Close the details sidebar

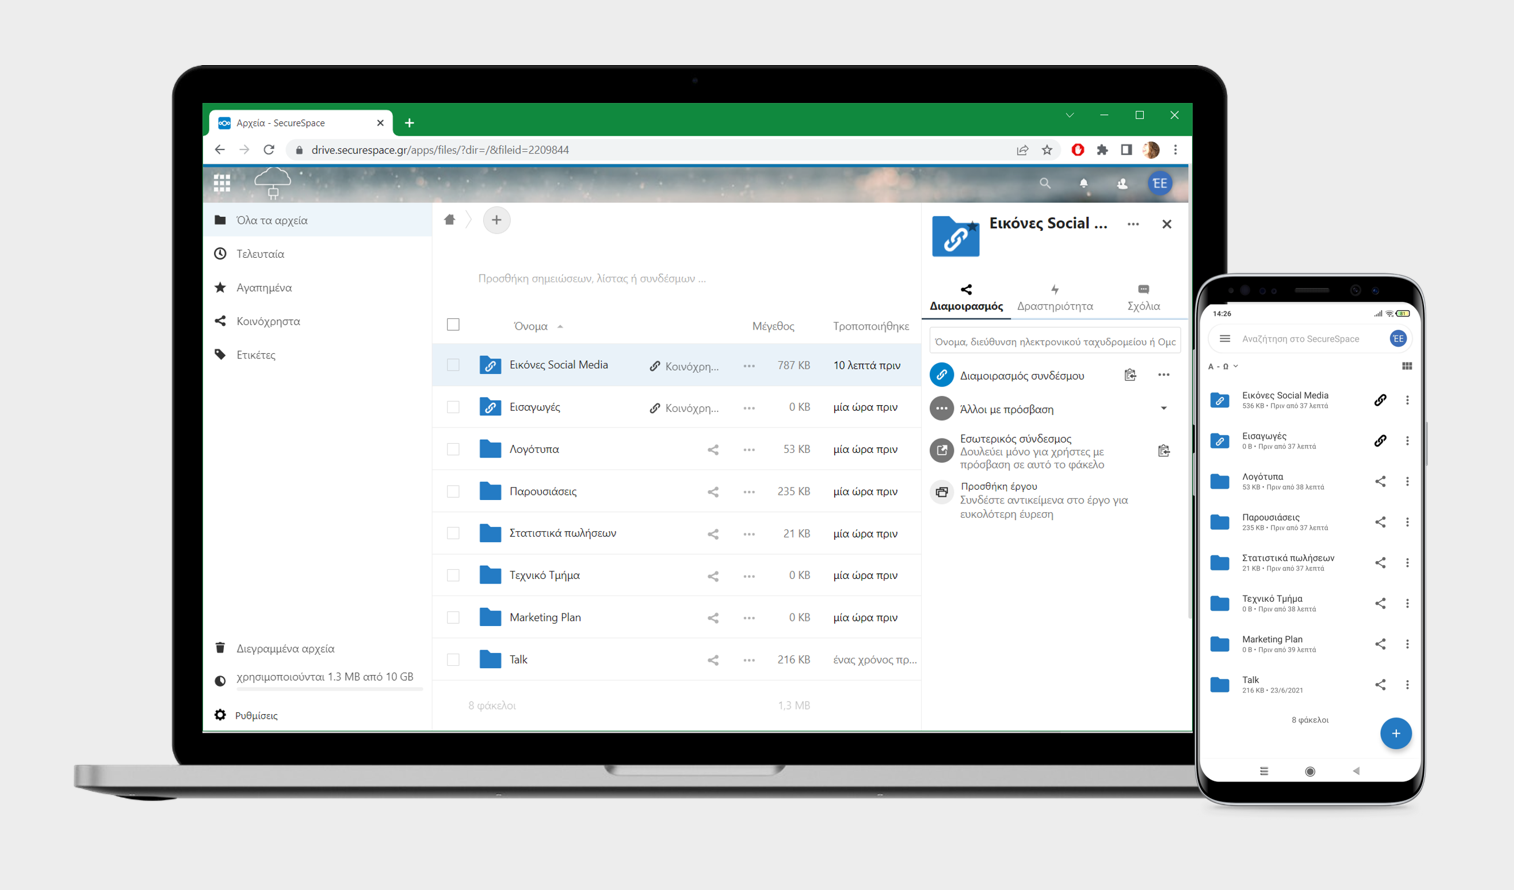[1167, 224]
